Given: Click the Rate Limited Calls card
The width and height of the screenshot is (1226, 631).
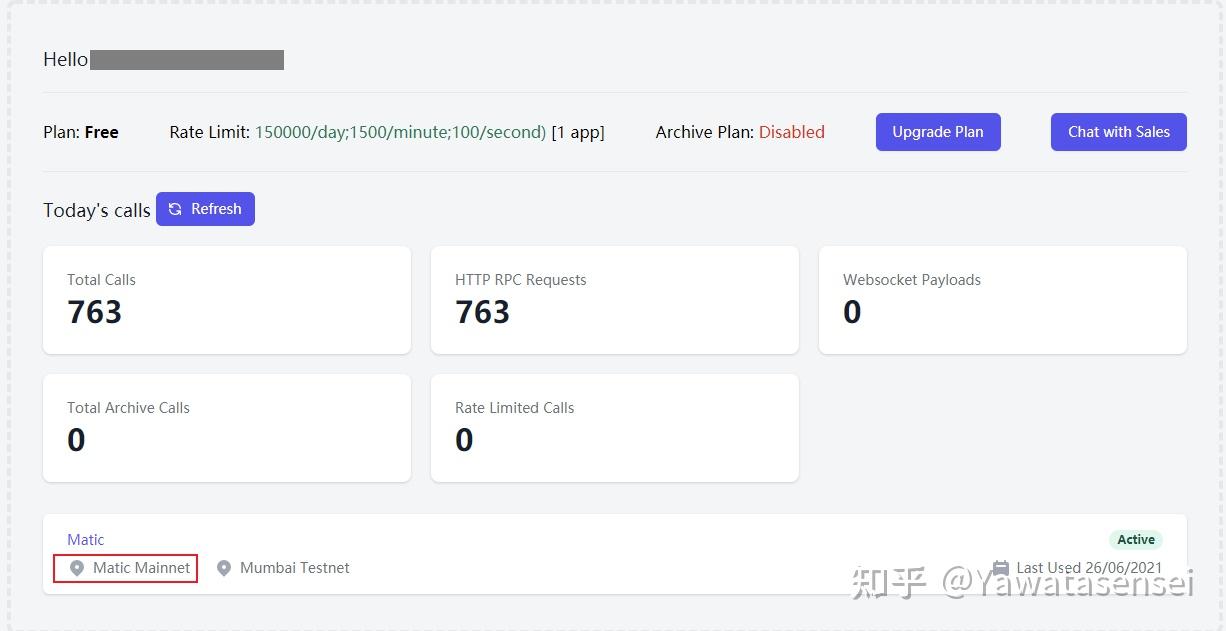Looking at the screenshot, I should (x=615, y=428).
